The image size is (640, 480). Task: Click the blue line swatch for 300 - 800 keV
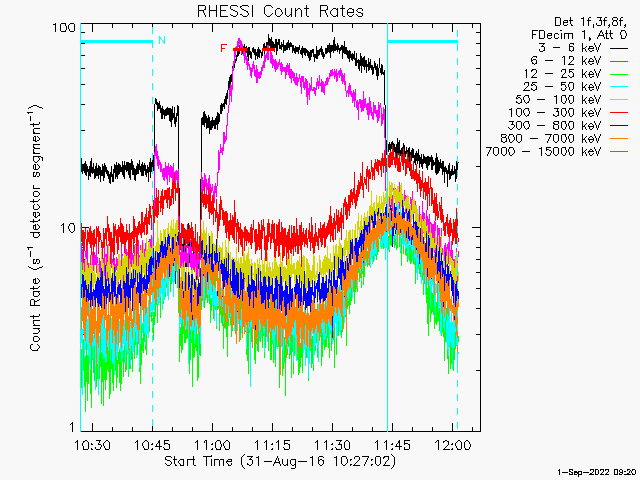pyautogui.click(x=619, y=126)
